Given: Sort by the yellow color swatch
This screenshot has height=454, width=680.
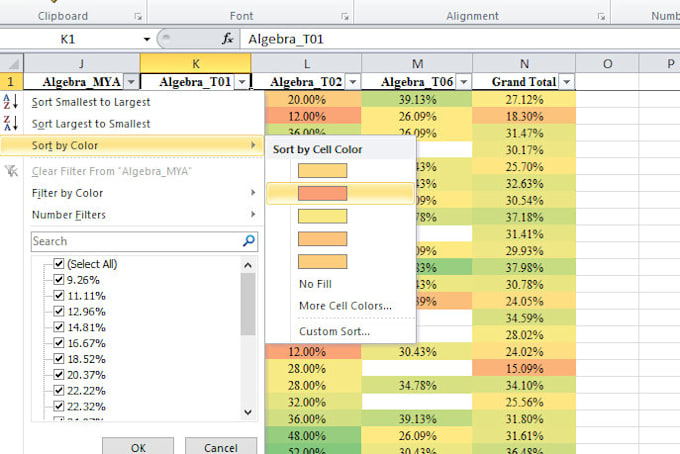Looking at the screenshot, I should [322, 216].
